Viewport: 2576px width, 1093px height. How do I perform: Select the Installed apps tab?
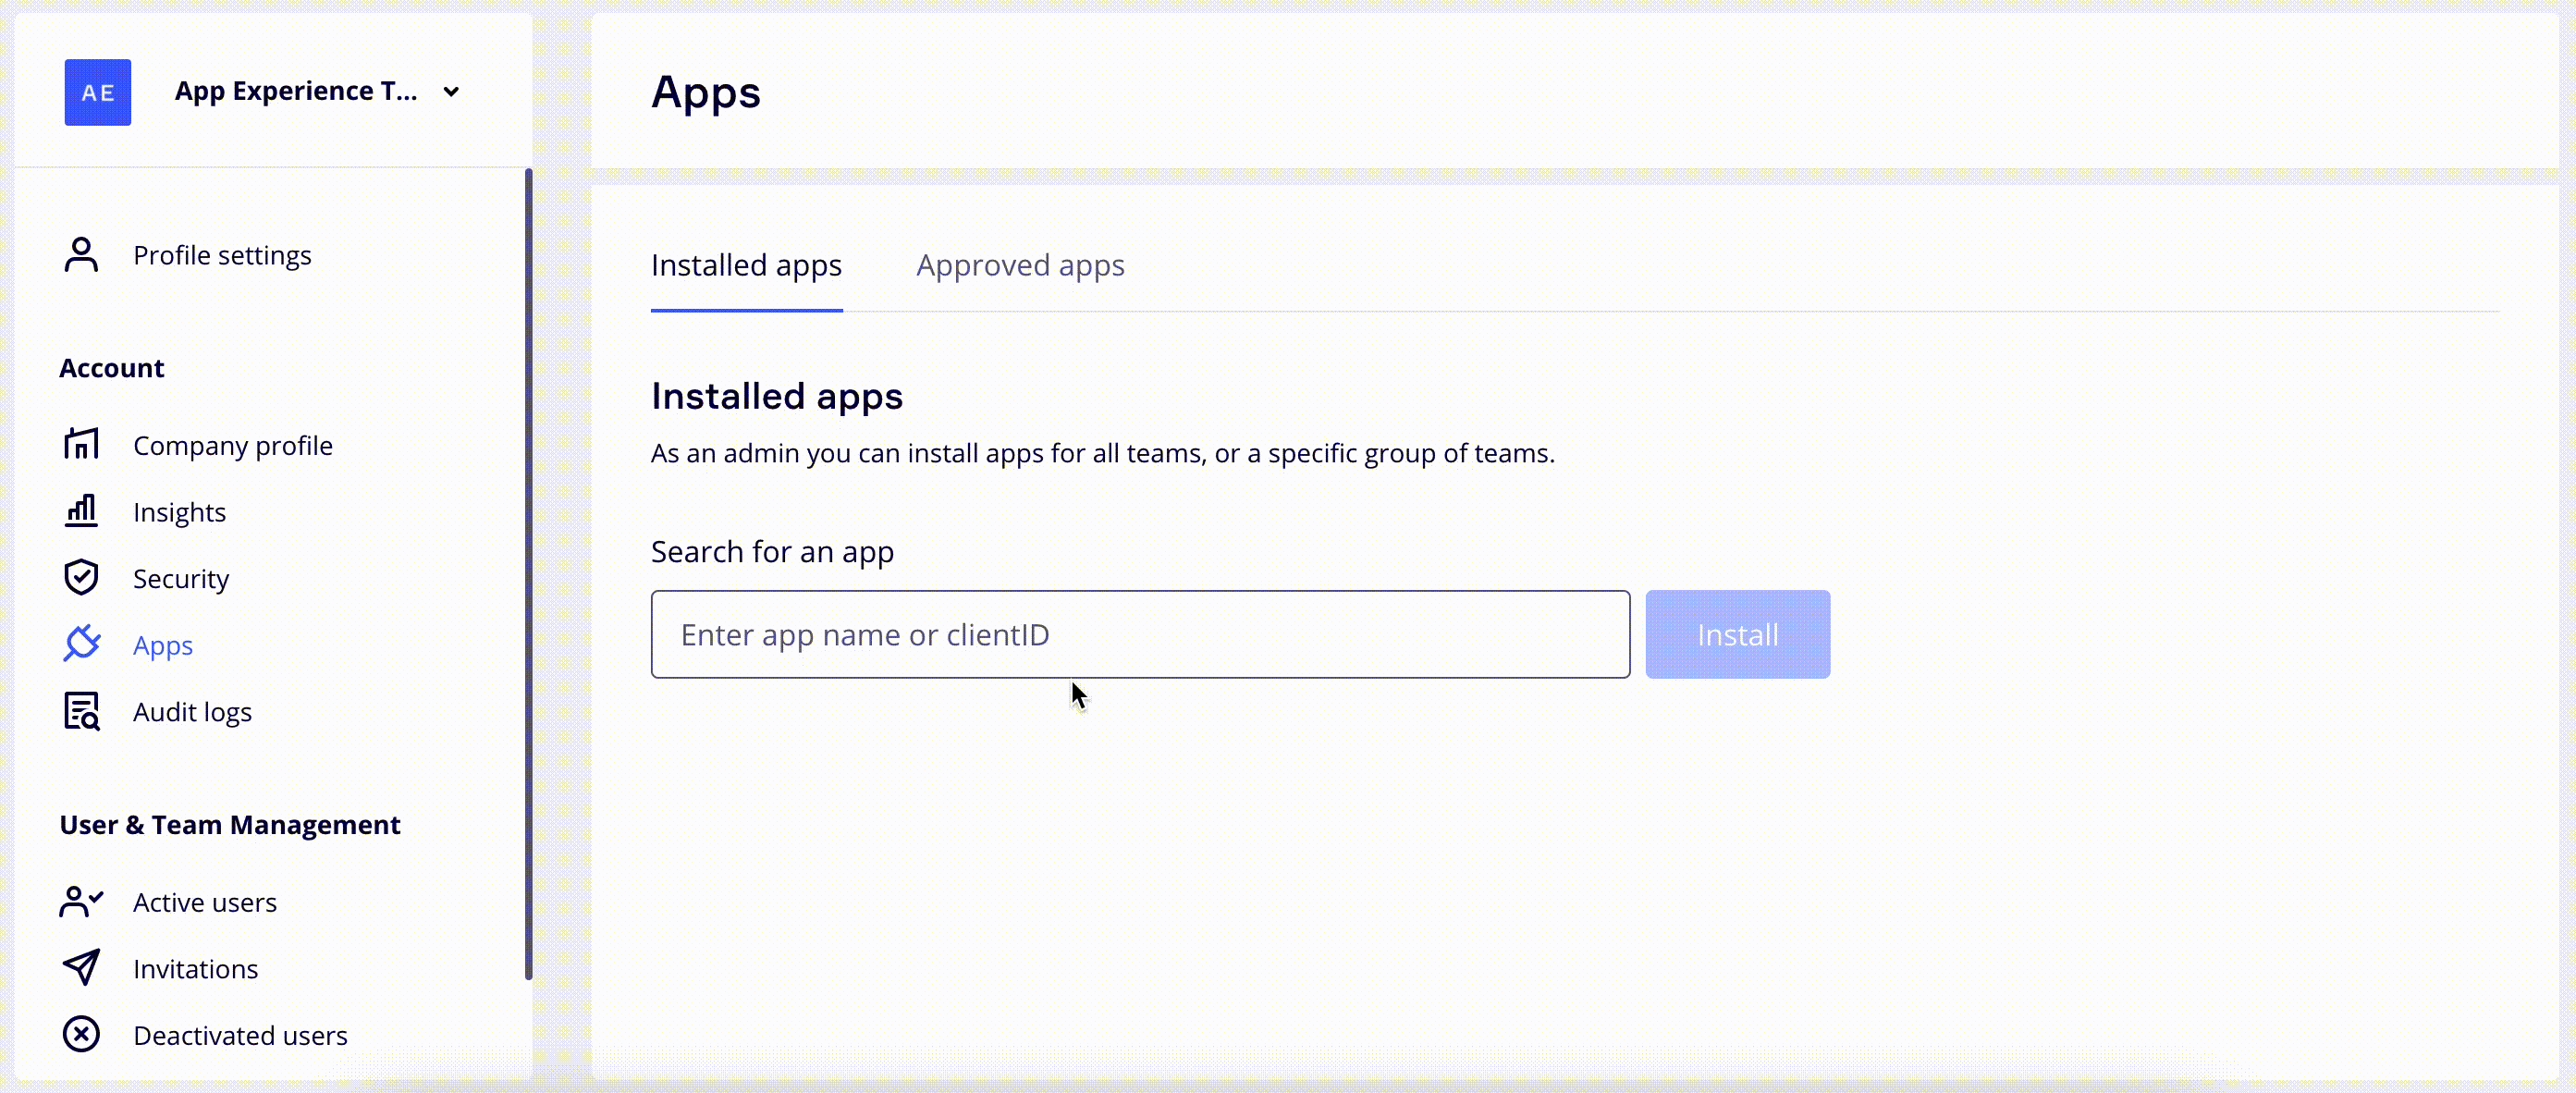click(746, 265)
